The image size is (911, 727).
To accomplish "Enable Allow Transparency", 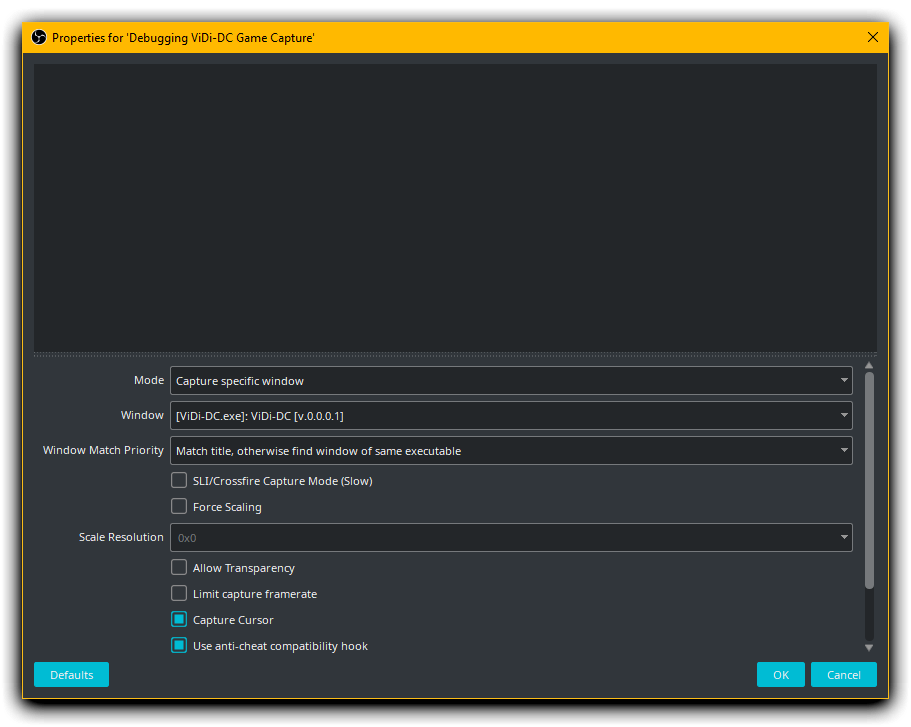I will [179, 567].
